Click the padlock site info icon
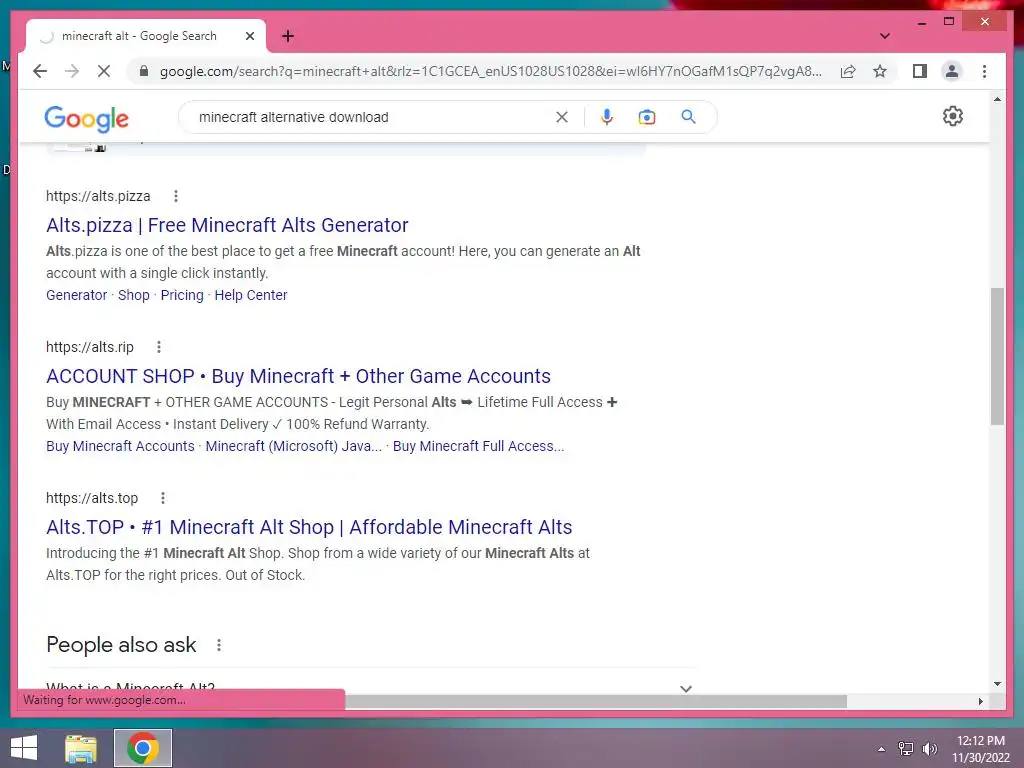 coord(144,71)
